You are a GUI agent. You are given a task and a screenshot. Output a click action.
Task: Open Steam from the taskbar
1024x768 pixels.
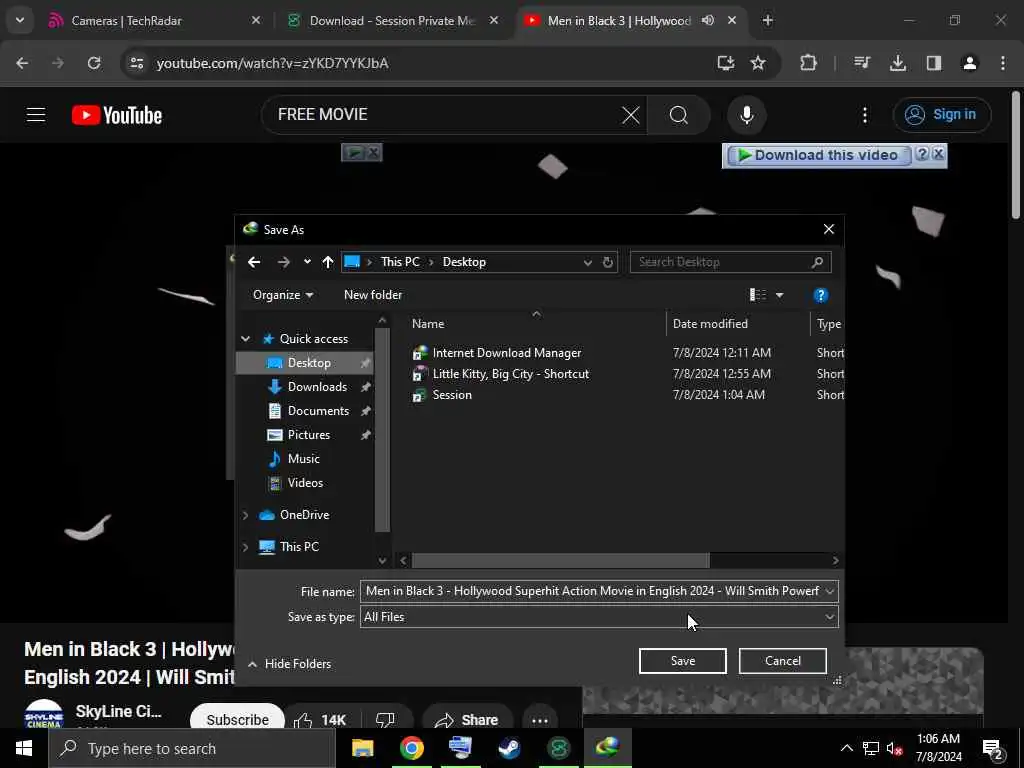click(x=509, y=748)
